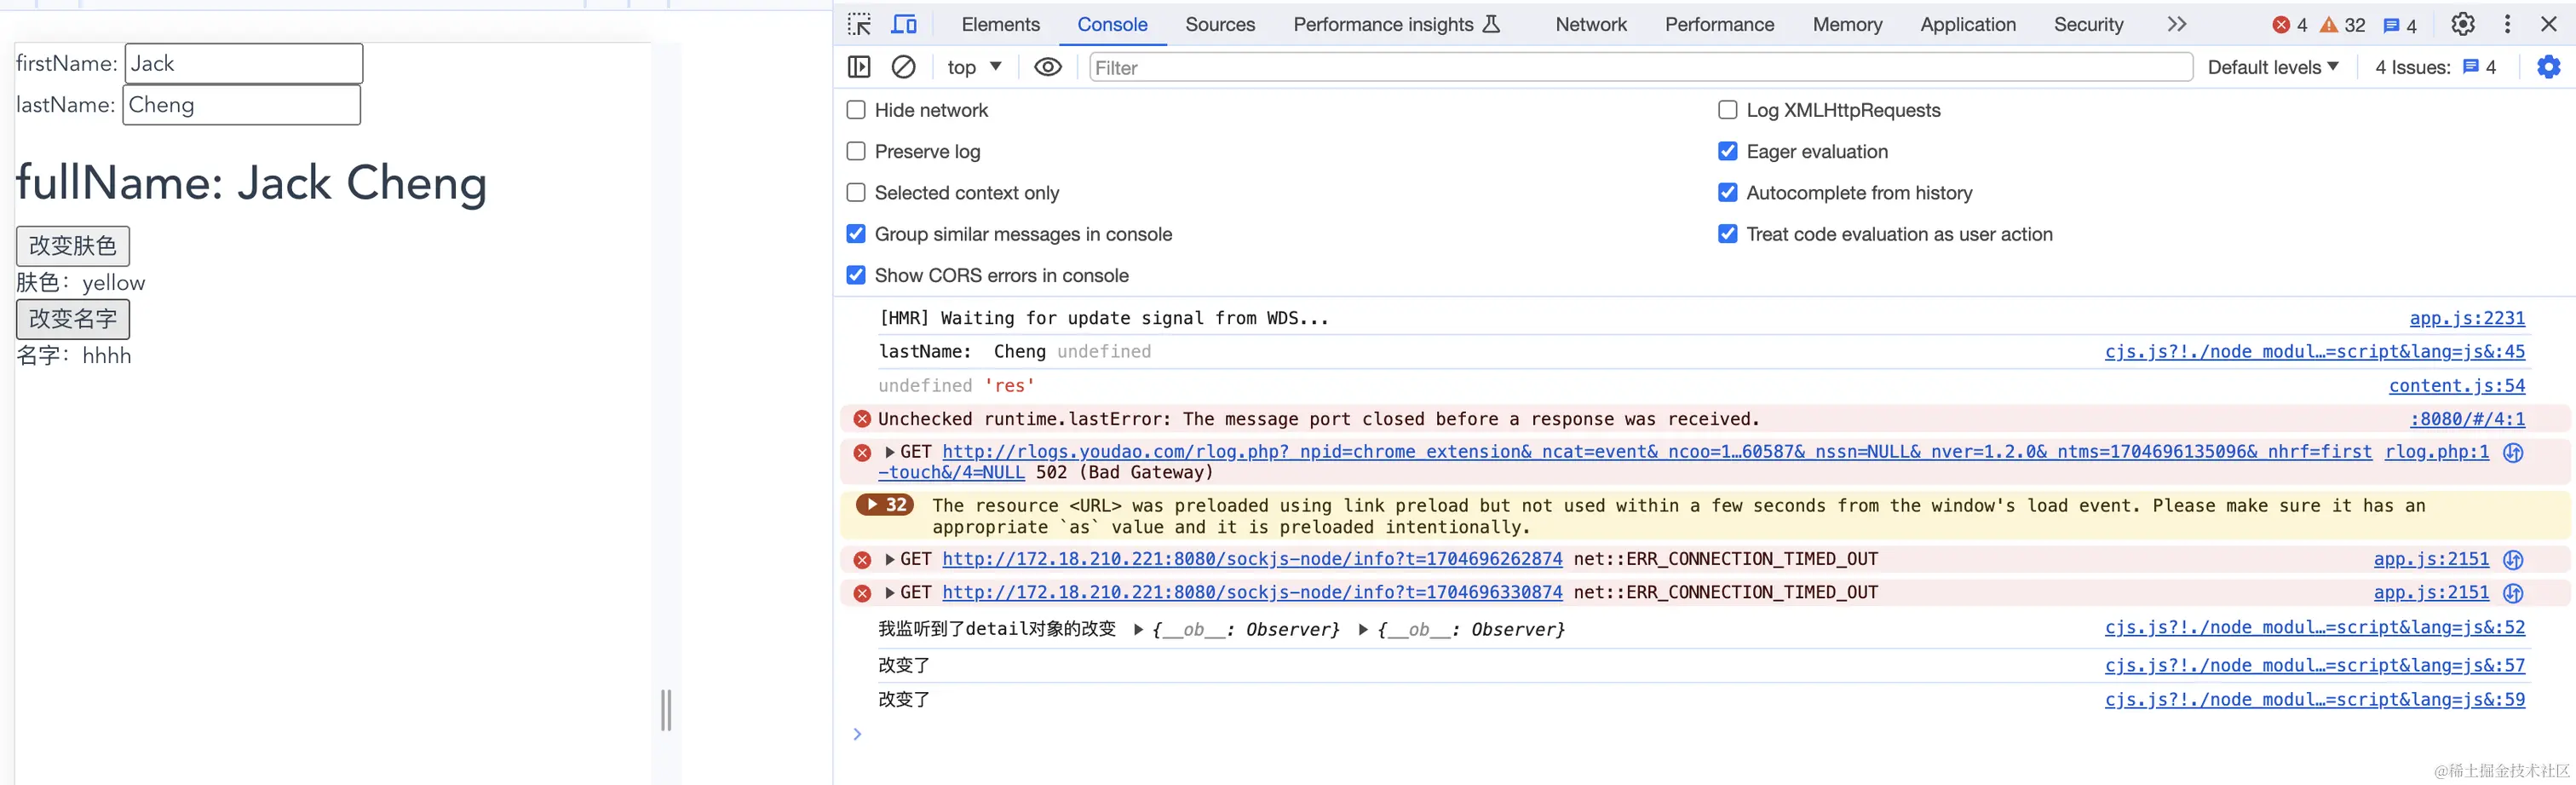
Task: Click the firstName input field
Action: pyautogui.click(x=244, y=64)
